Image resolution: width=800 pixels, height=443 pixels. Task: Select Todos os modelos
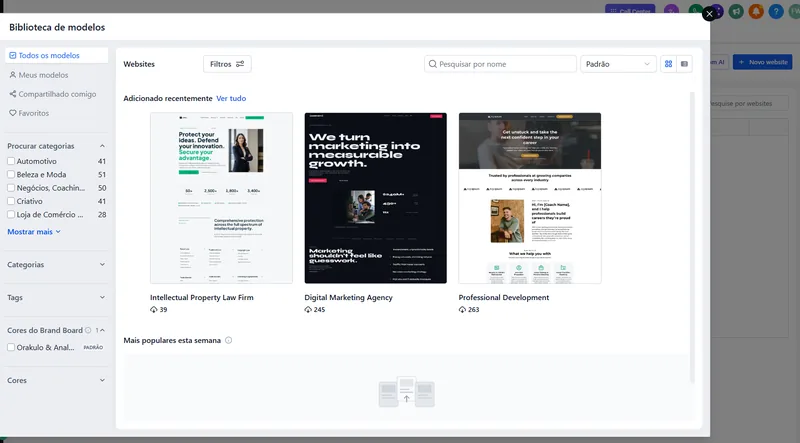56,55
